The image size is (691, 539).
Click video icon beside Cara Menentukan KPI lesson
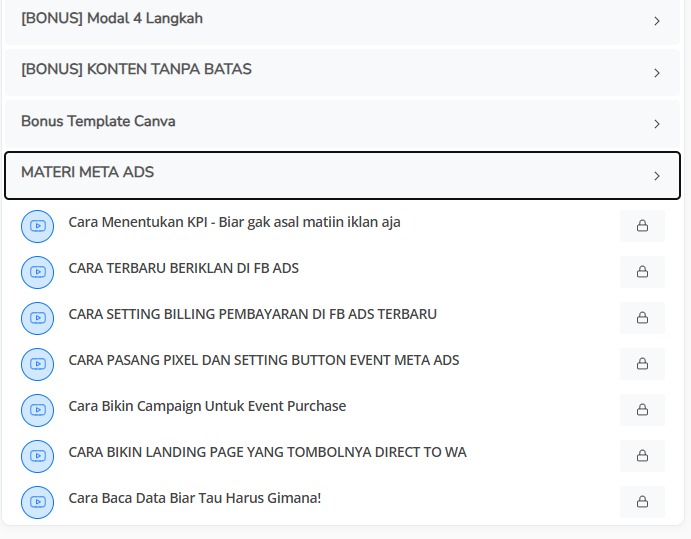coord(37,226)
